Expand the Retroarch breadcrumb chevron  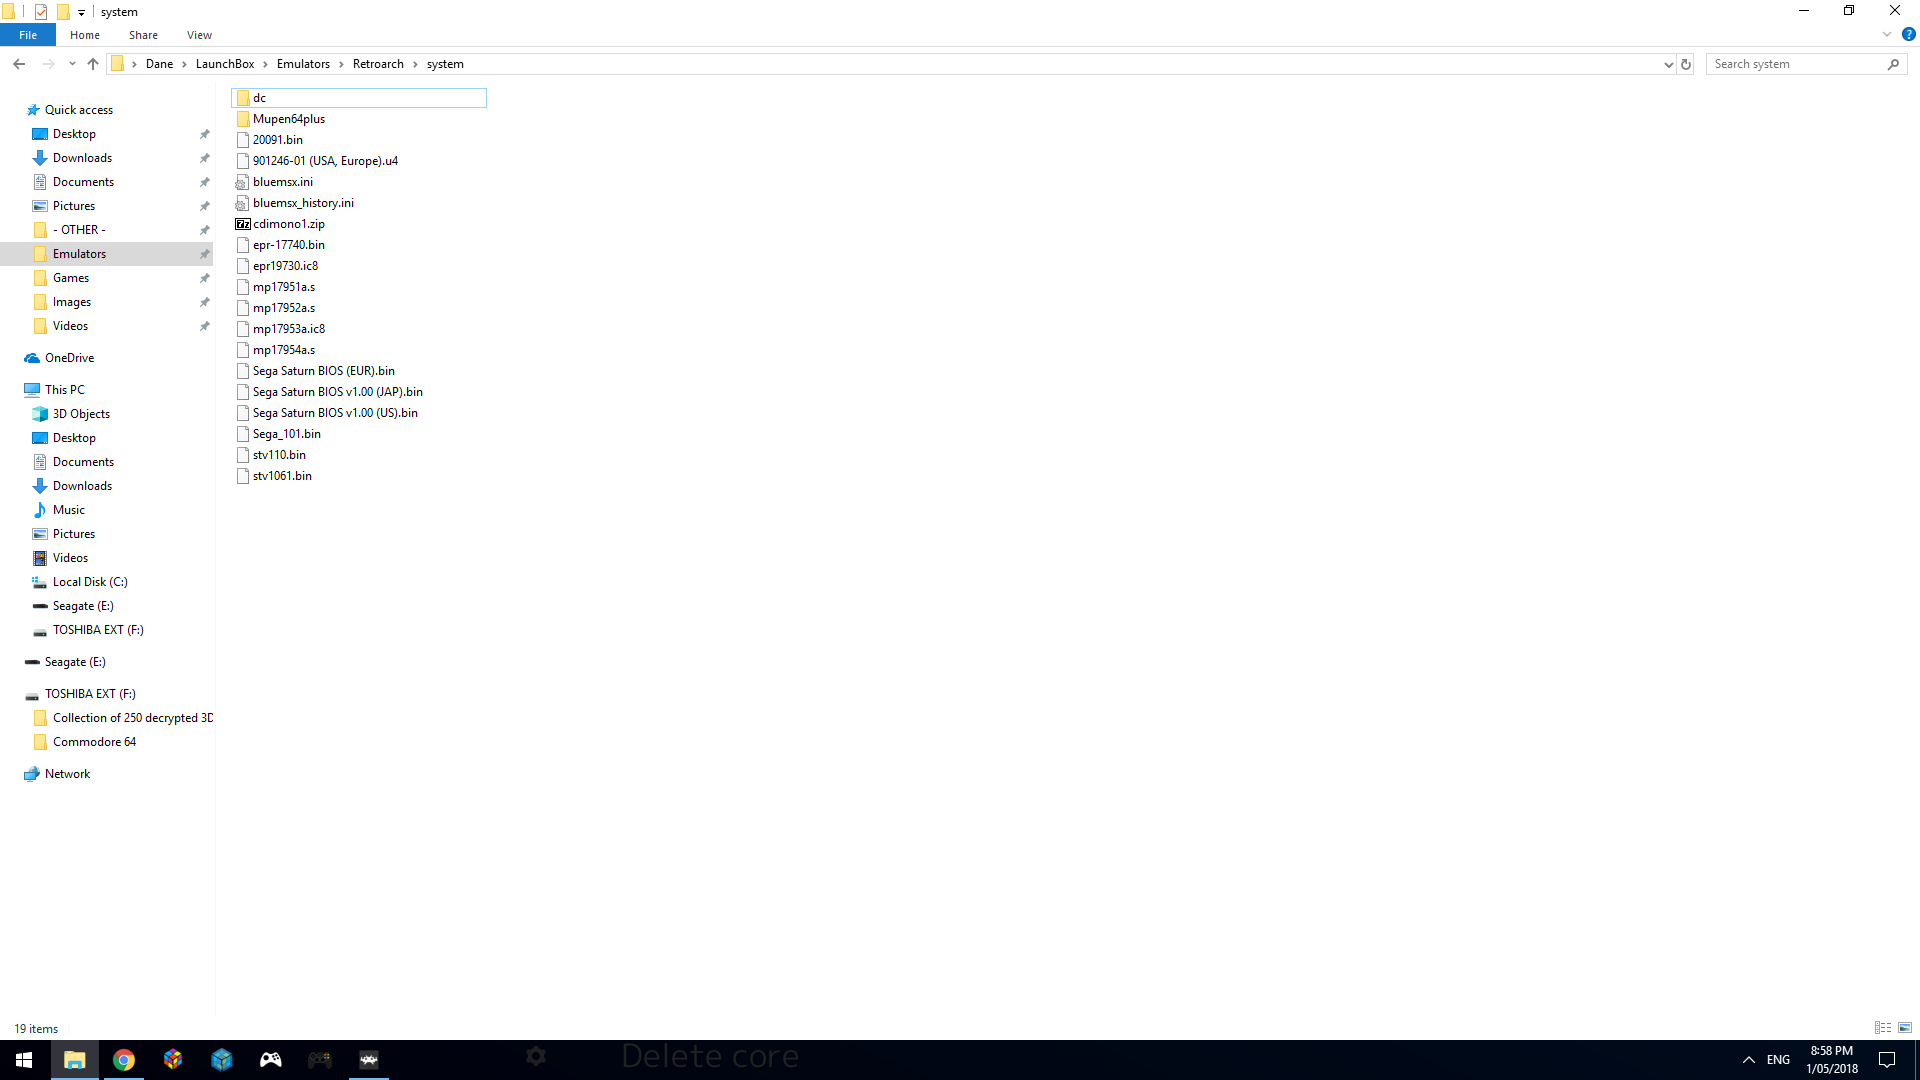pos(415,64)
